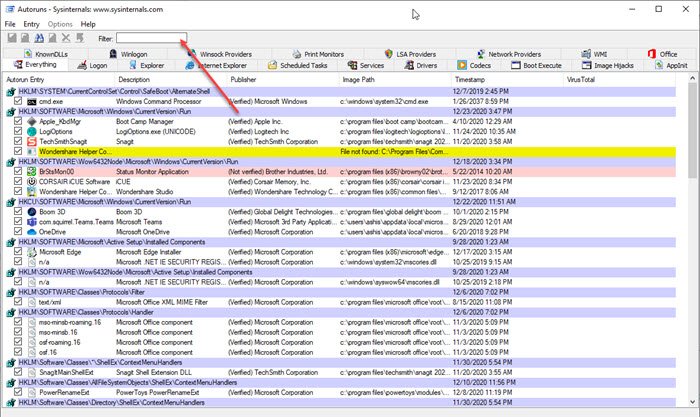Click the TechSmithSnagit red icon
Screen dimensions: 700x417
tap(31, 142)
